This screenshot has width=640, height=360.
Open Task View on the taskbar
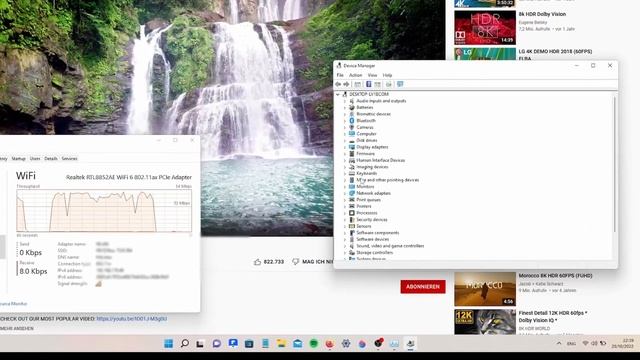(x=200, y=344)
